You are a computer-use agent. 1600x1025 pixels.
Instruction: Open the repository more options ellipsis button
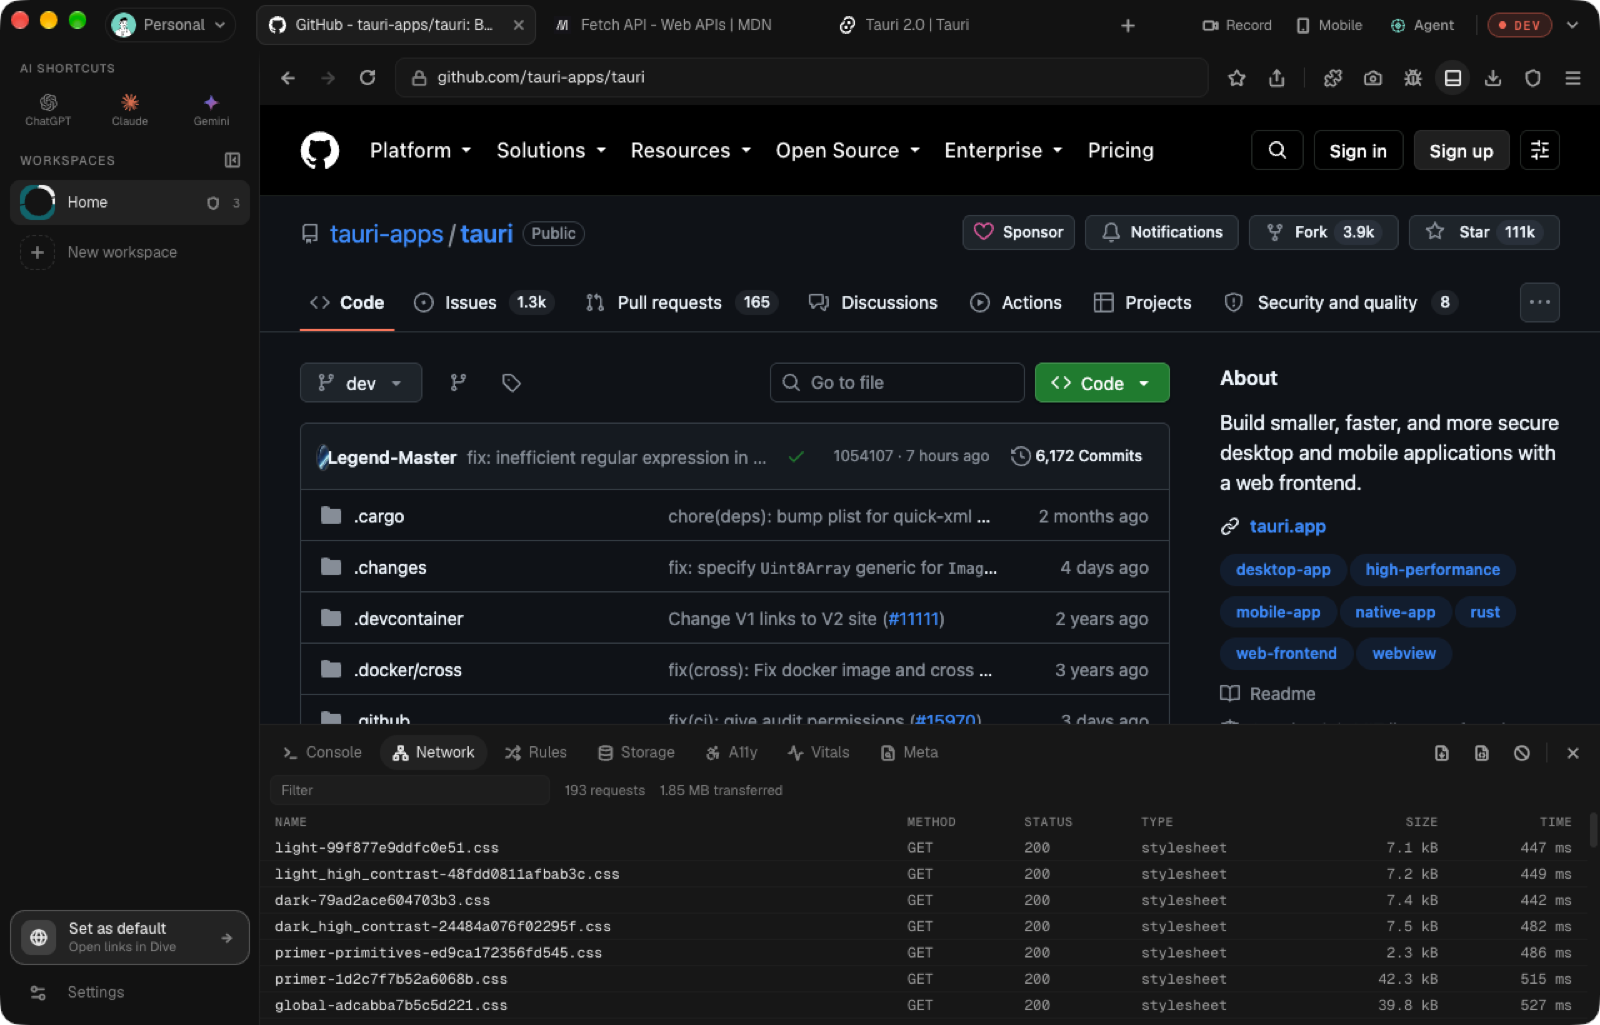pos(1540,302)
